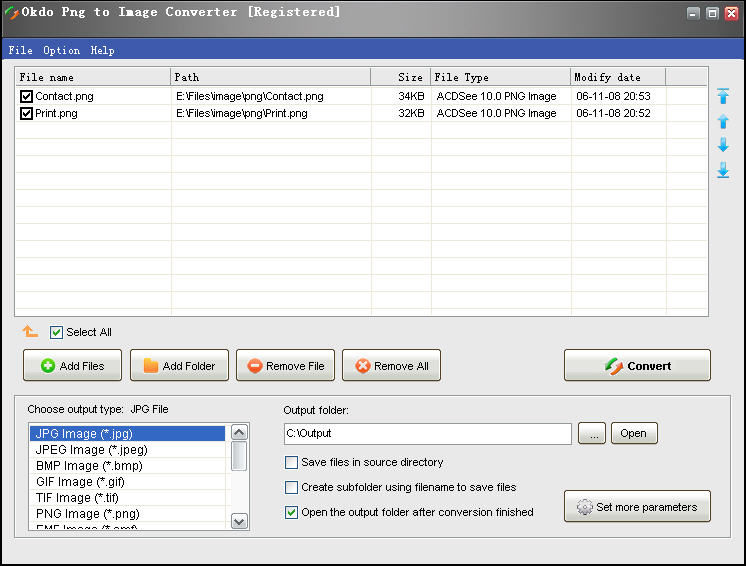
Task: Enable Create subfolder using filename option
Action: point(291,488)
